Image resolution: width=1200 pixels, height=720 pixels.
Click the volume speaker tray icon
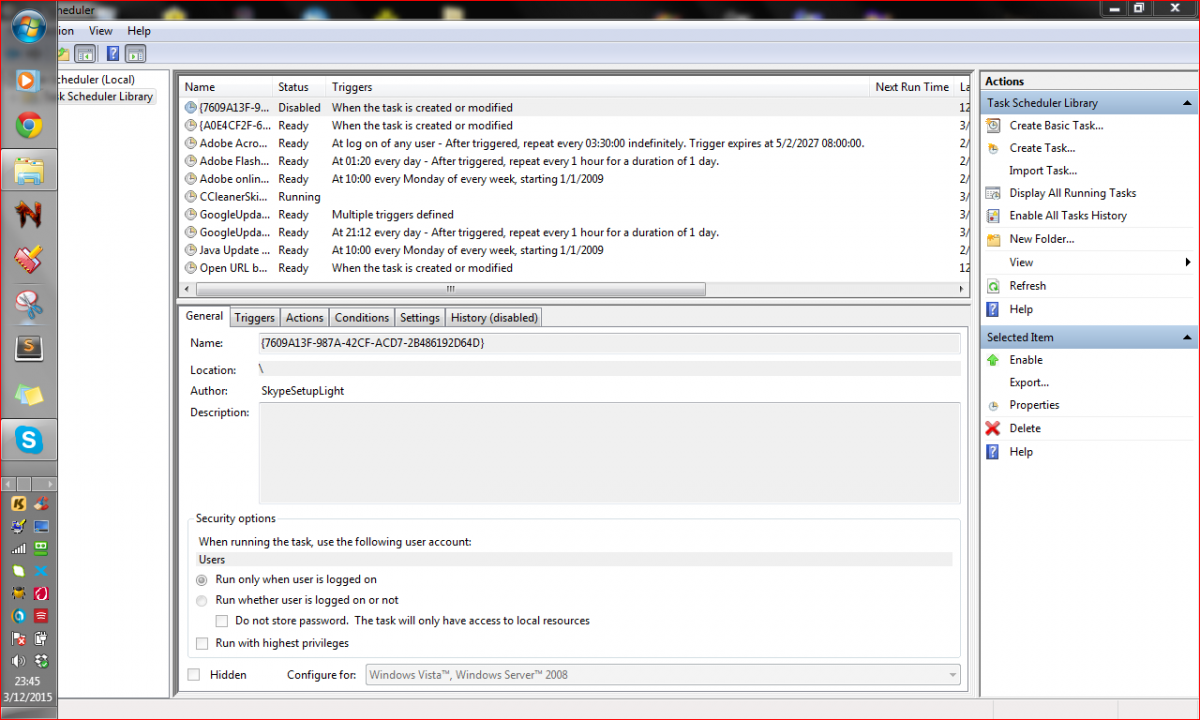pos(18,661)
